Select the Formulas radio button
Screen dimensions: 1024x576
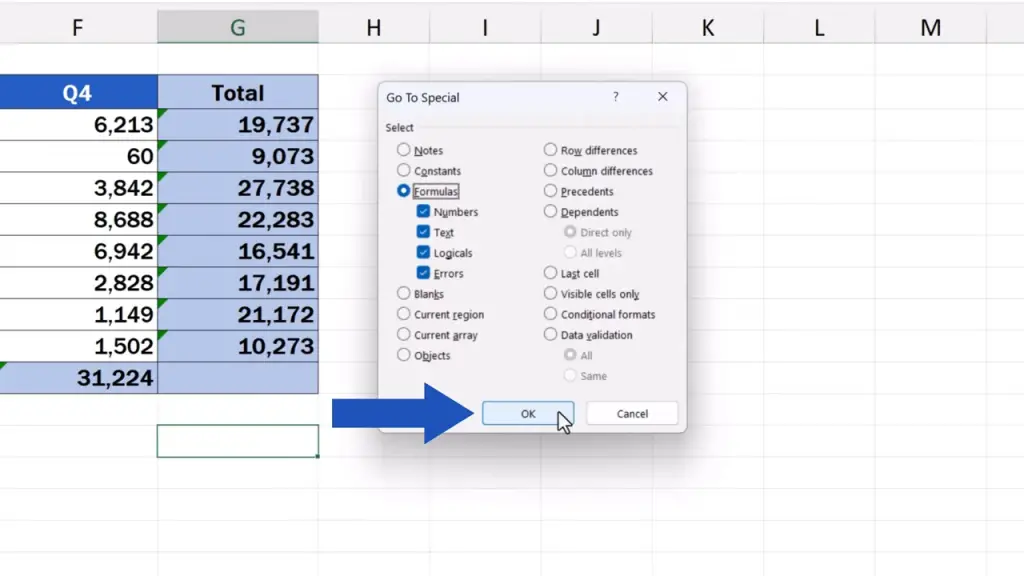click(404, 191)
